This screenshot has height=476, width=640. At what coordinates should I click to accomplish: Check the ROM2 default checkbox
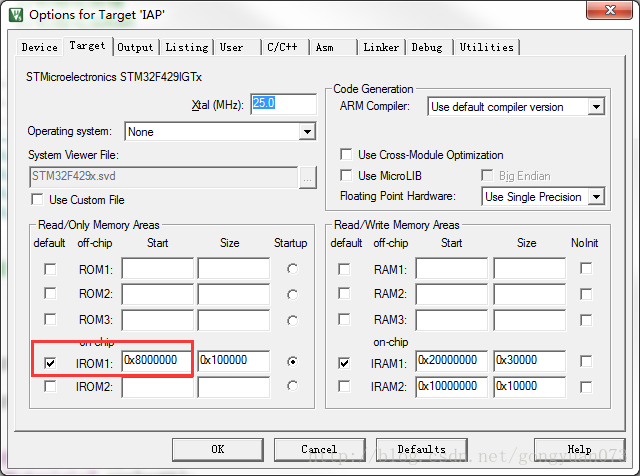(50, 294)
